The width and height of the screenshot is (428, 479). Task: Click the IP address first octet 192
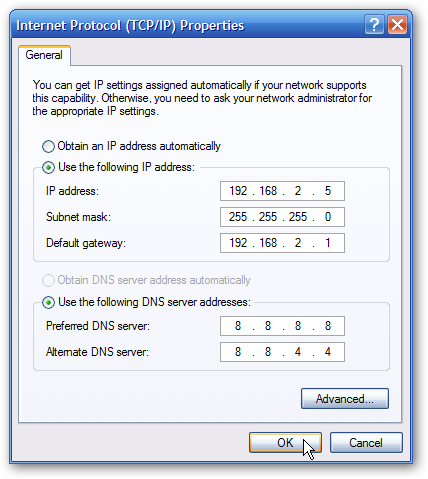[238, 191]
